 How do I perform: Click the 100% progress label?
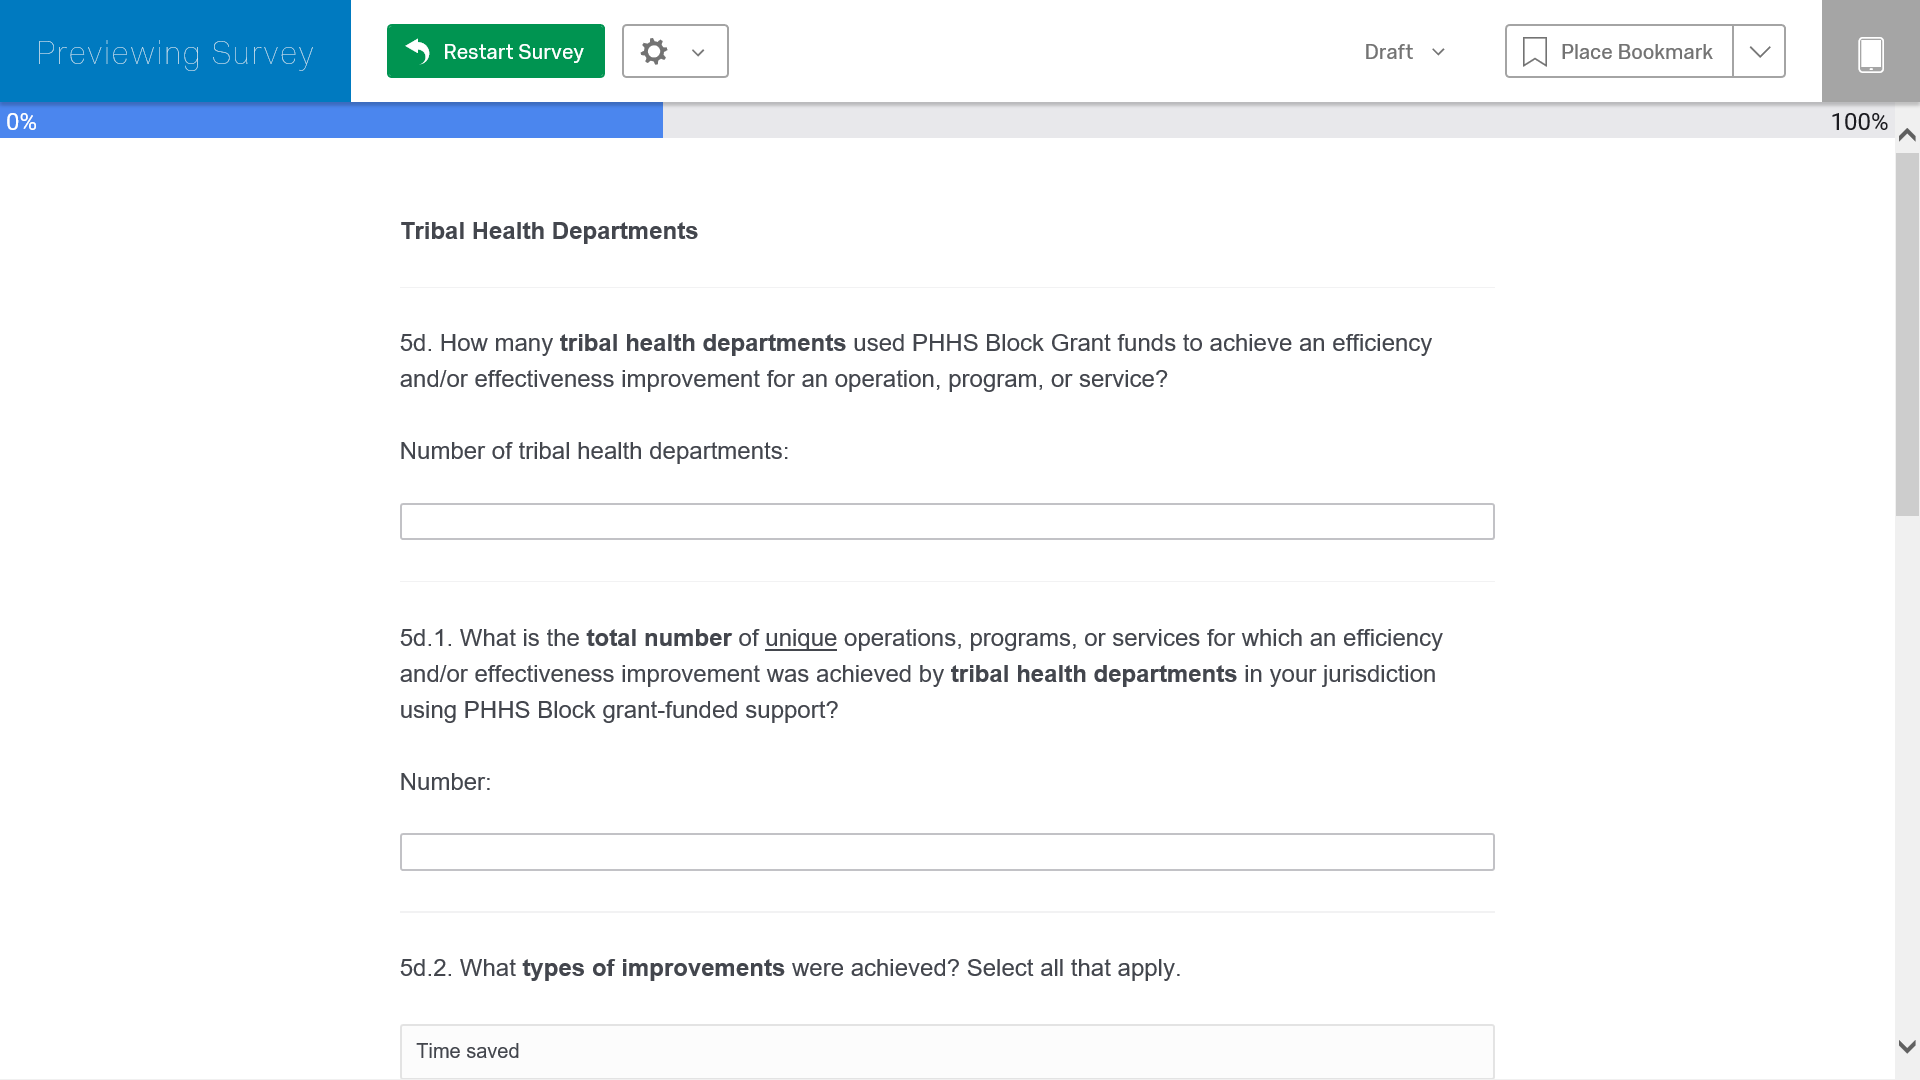coord(1858,122)
